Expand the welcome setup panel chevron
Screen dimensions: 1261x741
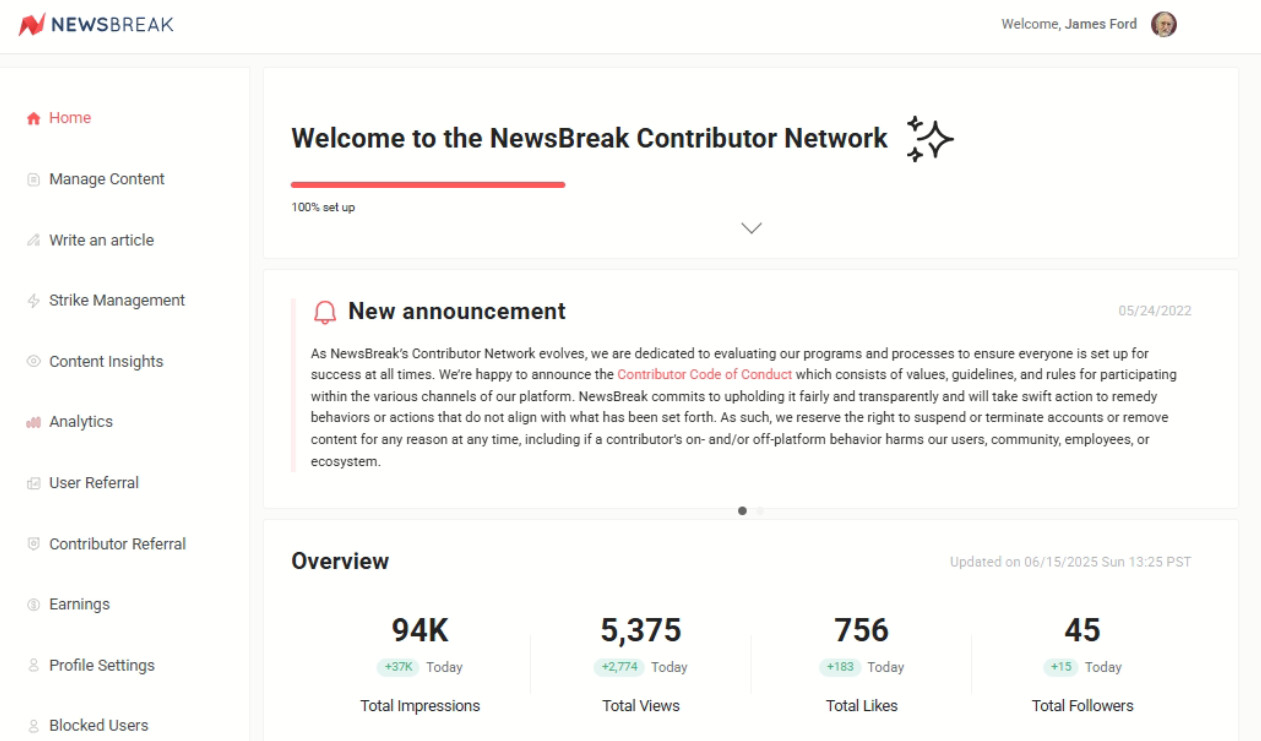[x=751, y=228]
